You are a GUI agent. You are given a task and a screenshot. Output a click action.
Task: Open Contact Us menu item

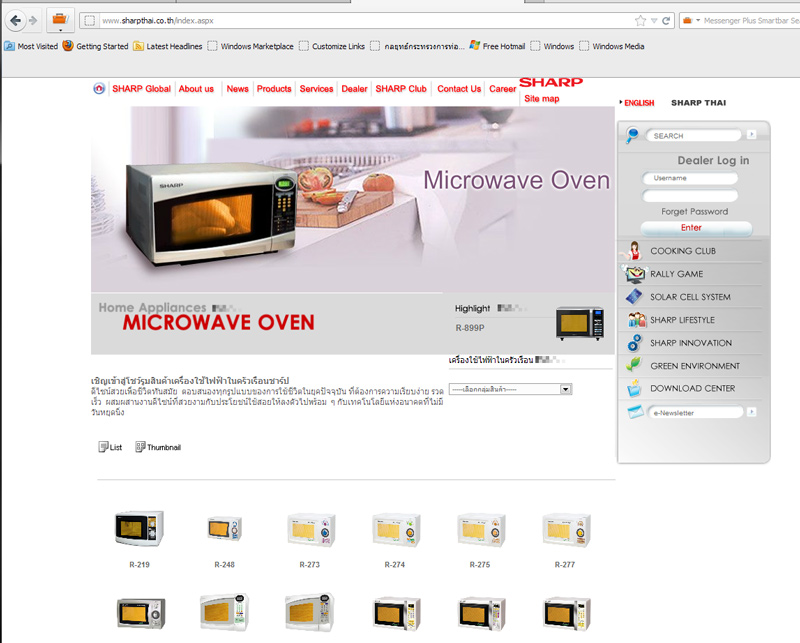459,89
